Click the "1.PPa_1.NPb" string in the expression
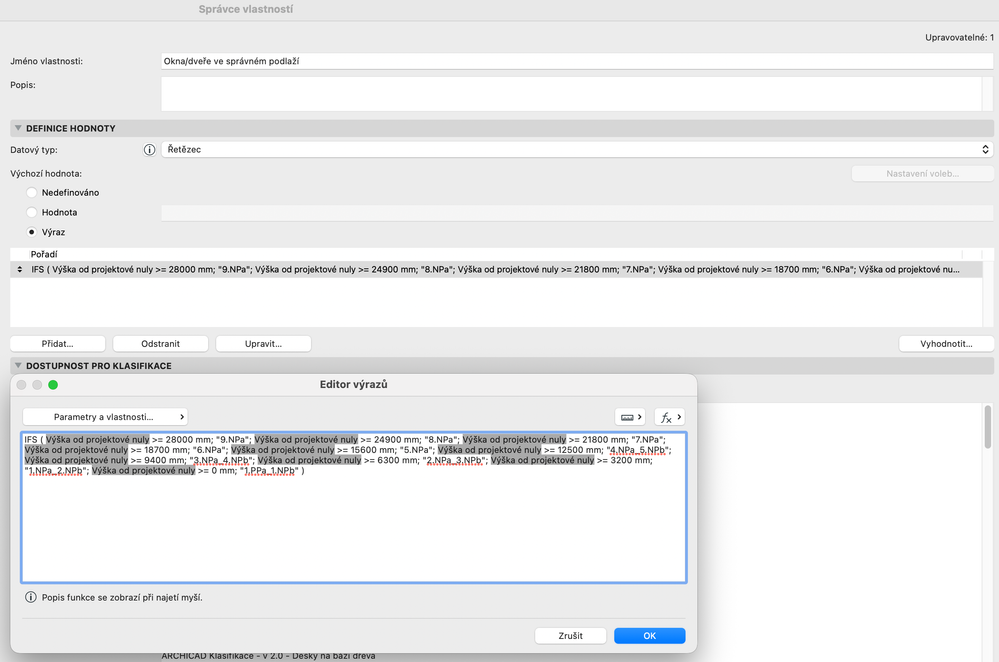 click(270, 471)
